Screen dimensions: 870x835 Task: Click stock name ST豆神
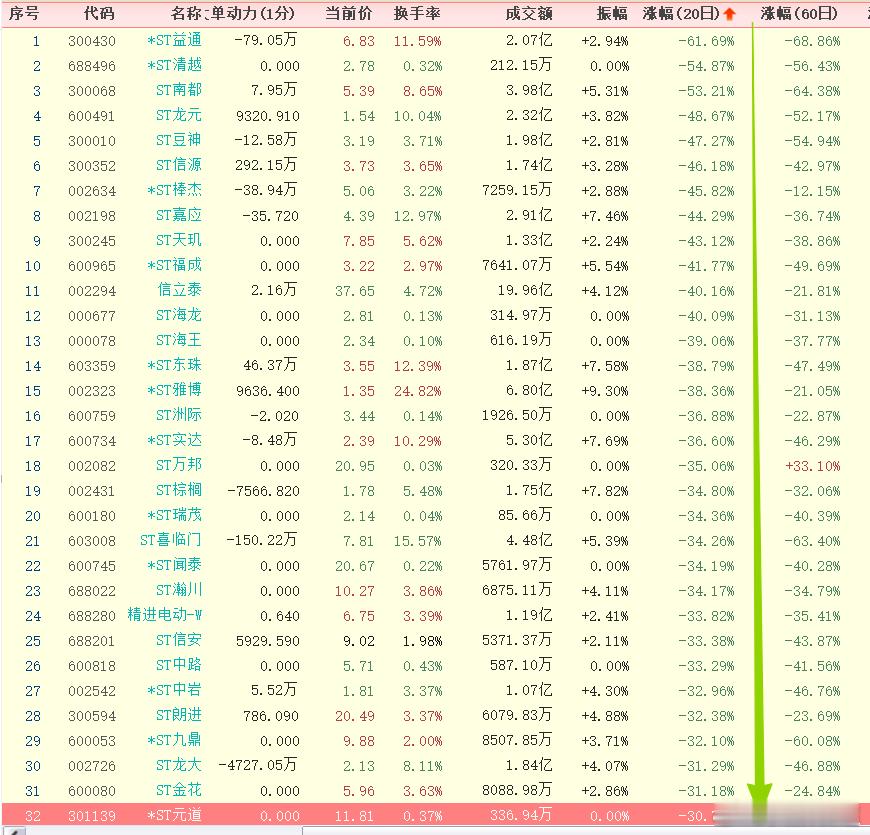point(179,140)
